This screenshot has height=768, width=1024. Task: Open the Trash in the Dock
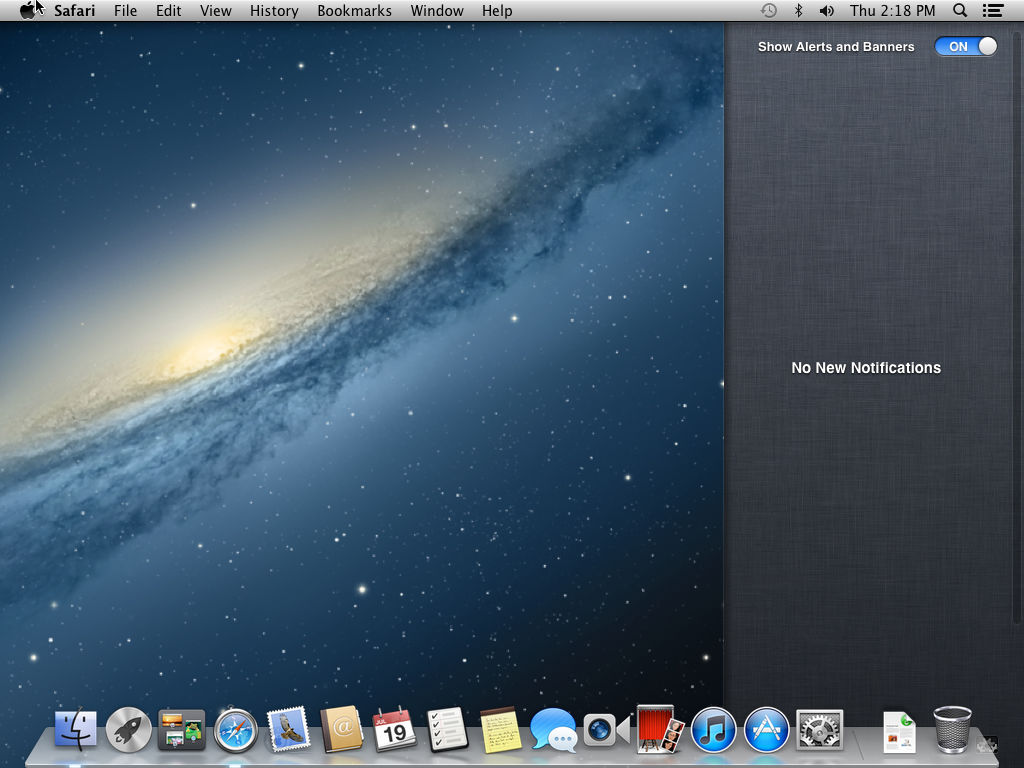[952, 730]
